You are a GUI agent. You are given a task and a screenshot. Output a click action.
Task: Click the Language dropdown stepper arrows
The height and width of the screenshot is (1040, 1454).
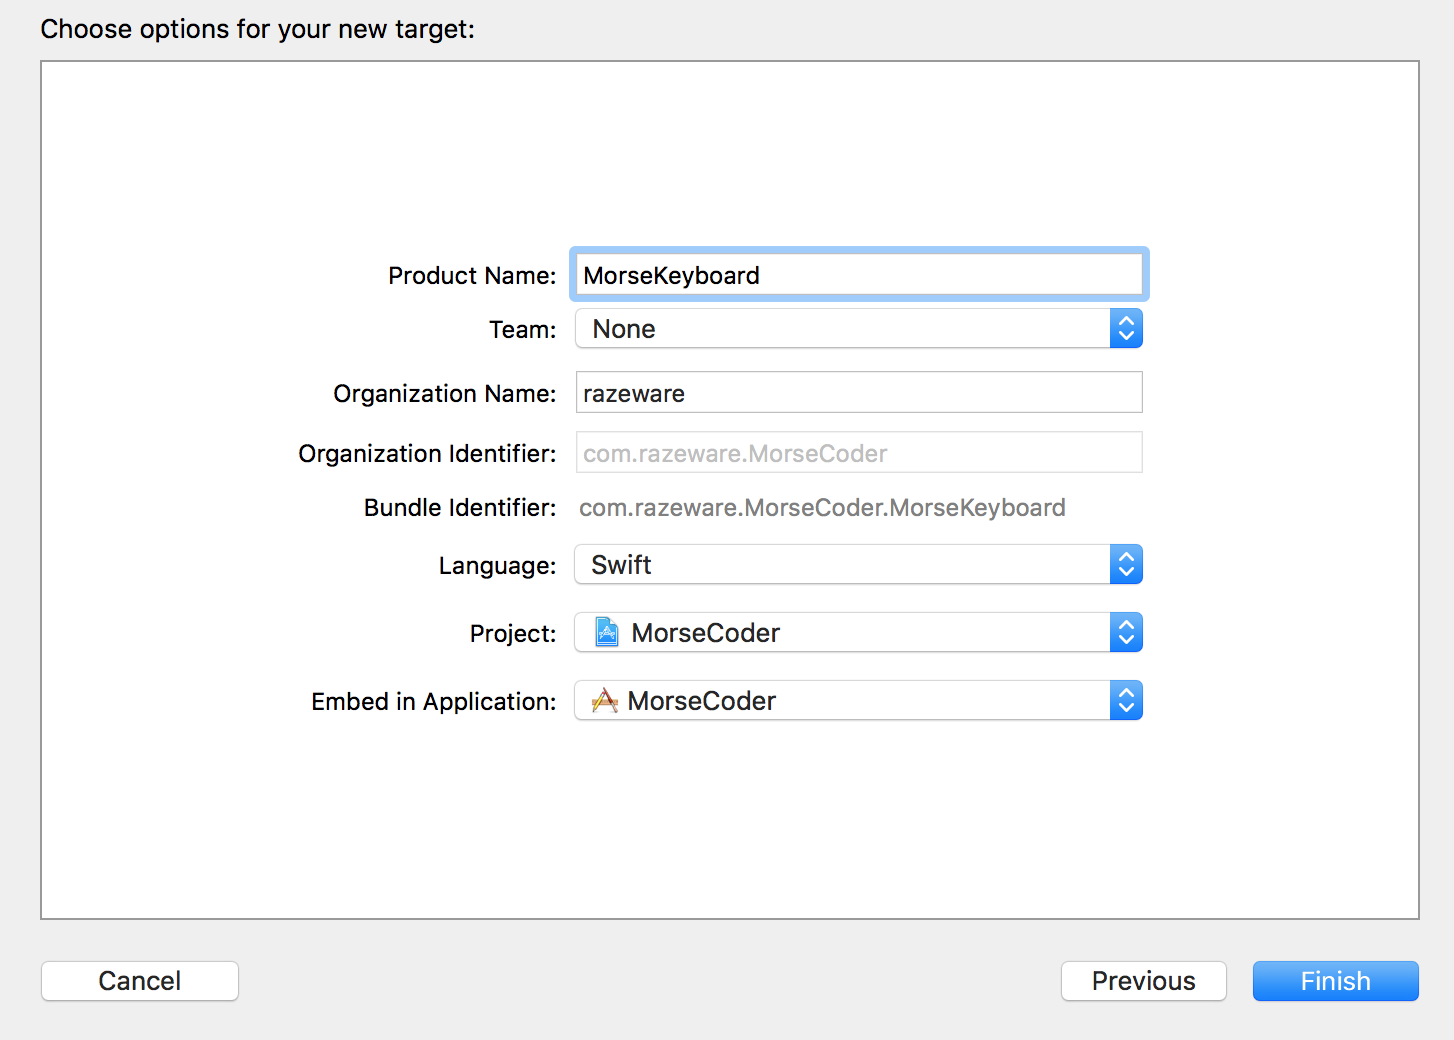tap(1126, 564)
